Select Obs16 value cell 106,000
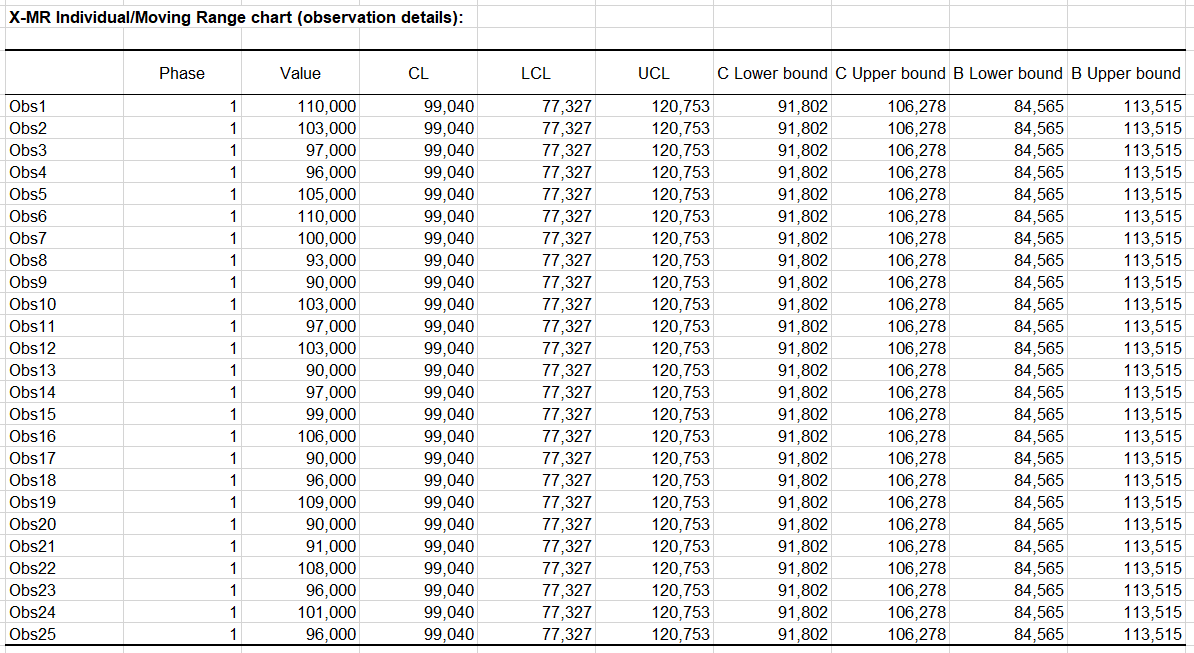Viewport: 1194px width, 653px height. click(327, 436)
